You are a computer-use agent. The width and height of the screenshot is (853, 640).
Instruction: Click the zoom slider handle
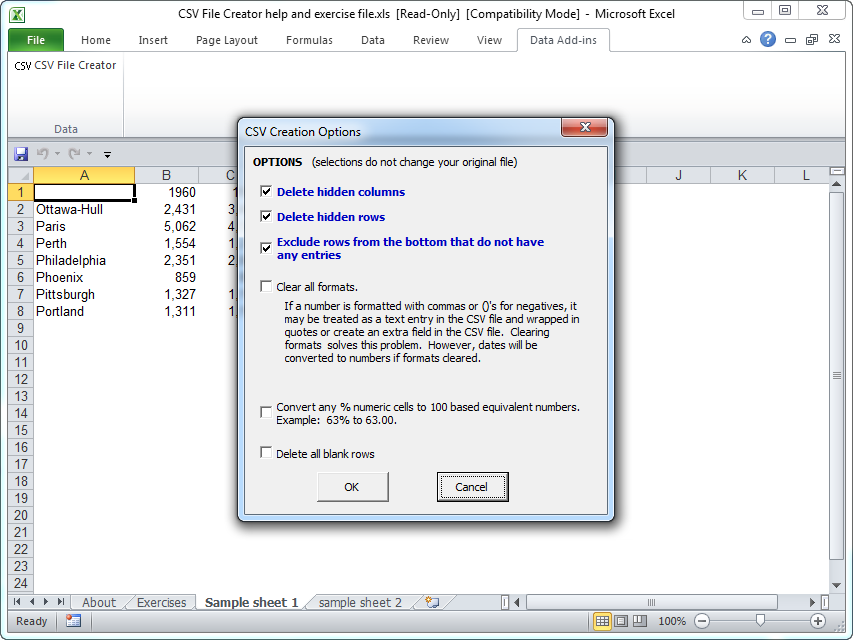760,620
